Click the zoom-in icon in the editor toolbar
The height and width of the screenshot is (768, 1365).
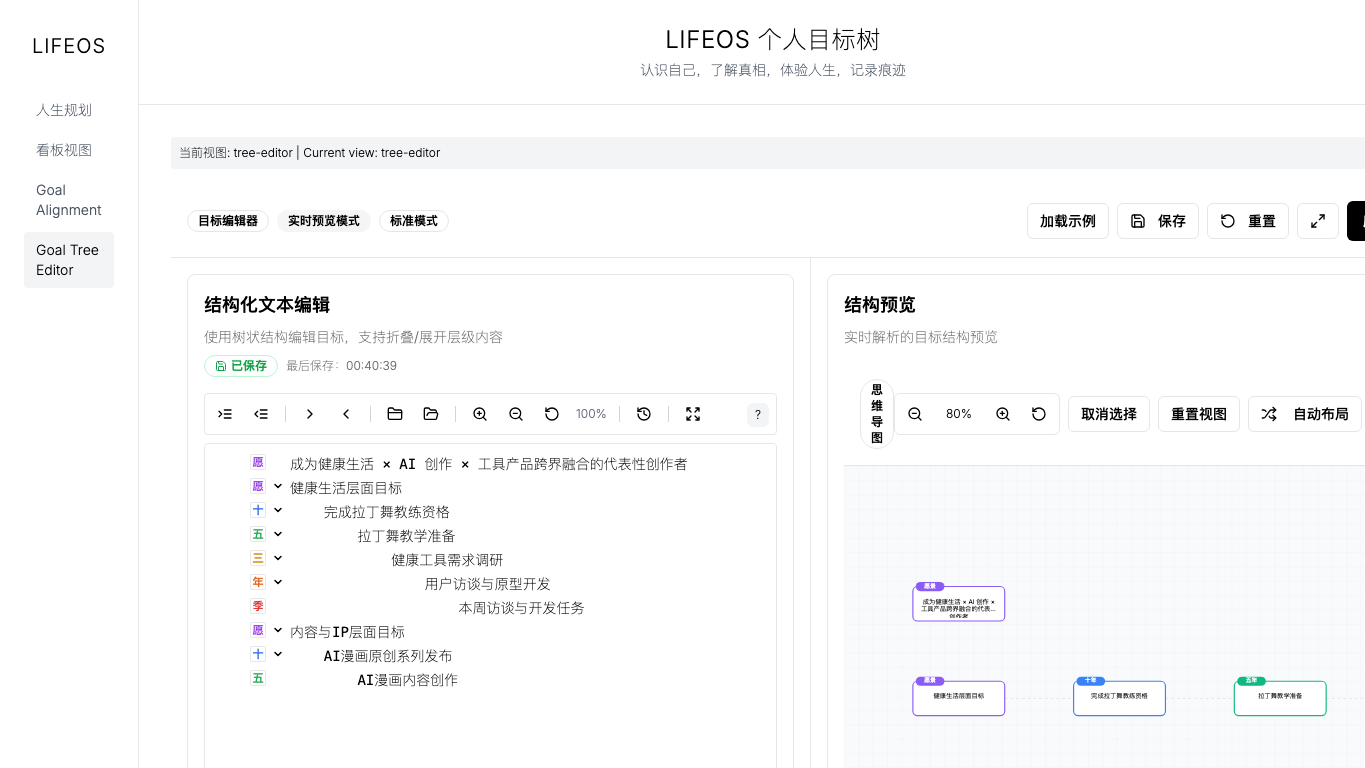tap(479, 413)
